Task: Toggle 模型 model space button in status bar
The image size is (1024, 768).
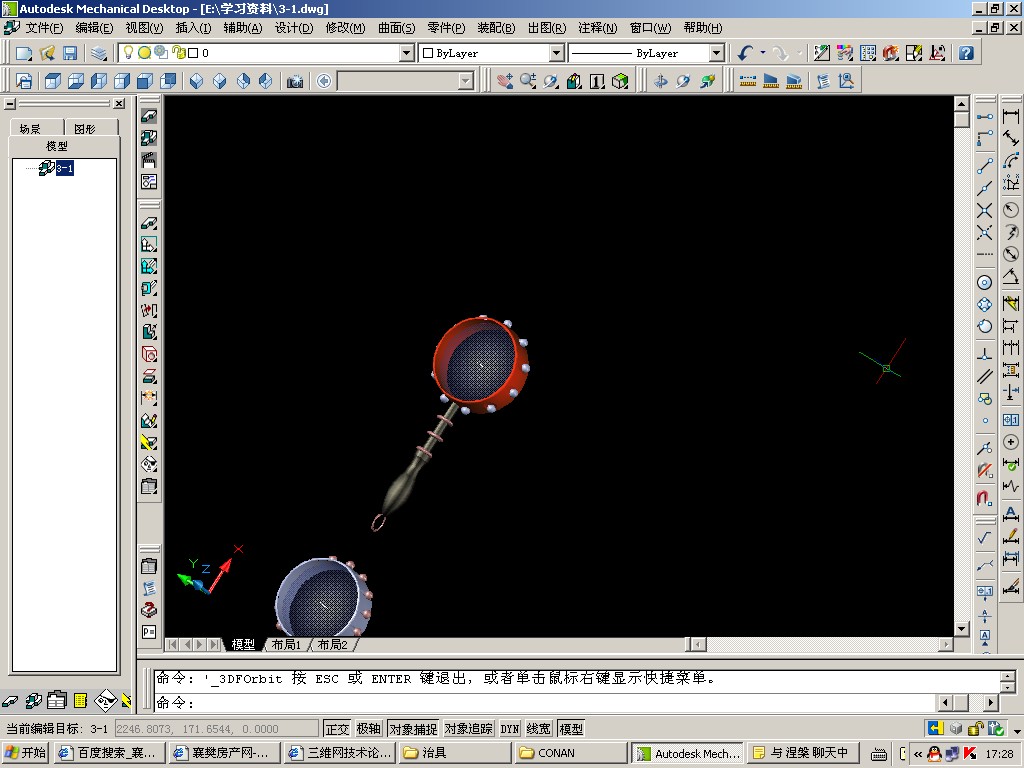Action: coord(571,729)
